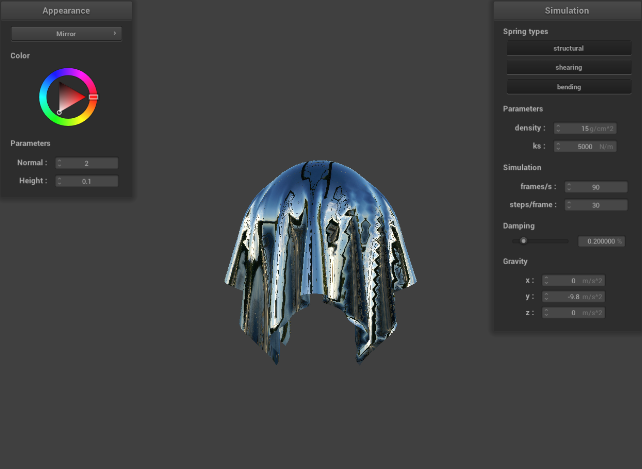Click the Damping slider knob
This screenshot has height=469, width=642.
click(523, 241)
